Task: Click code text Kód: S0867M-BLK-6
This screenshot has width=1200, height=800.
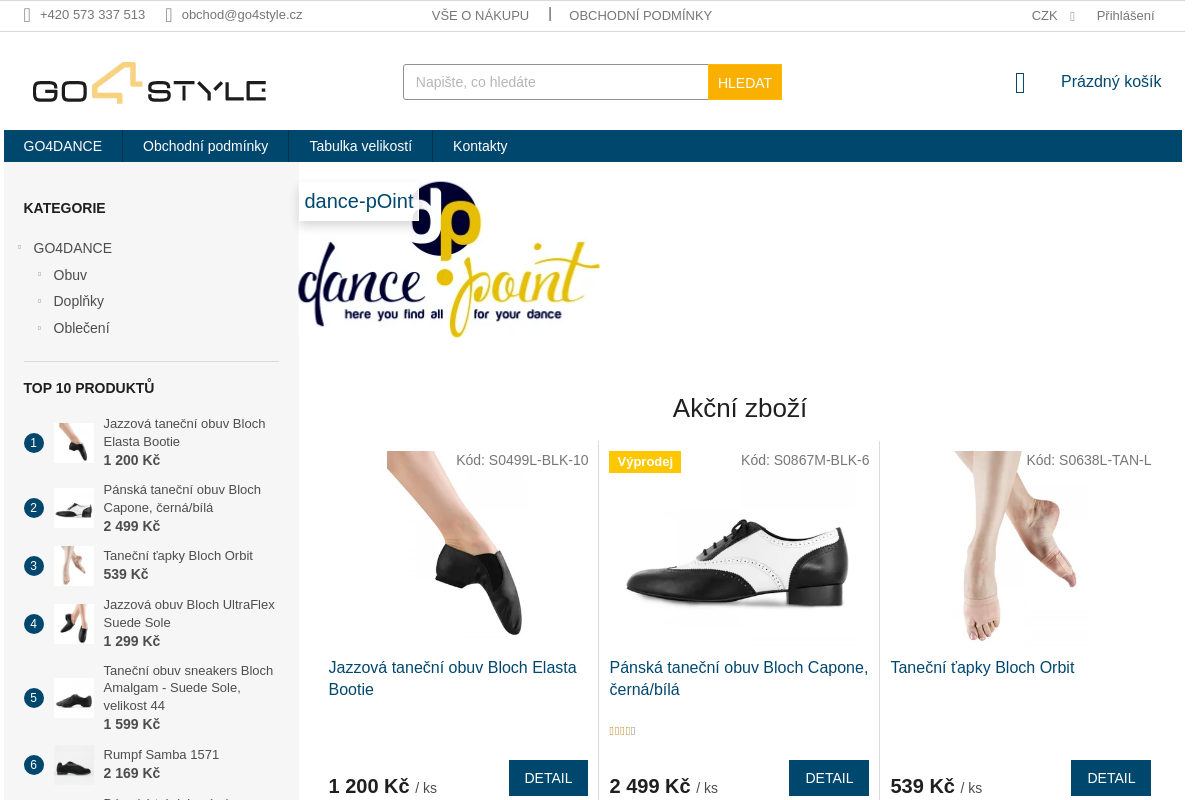Action: (x=805, y=460)
